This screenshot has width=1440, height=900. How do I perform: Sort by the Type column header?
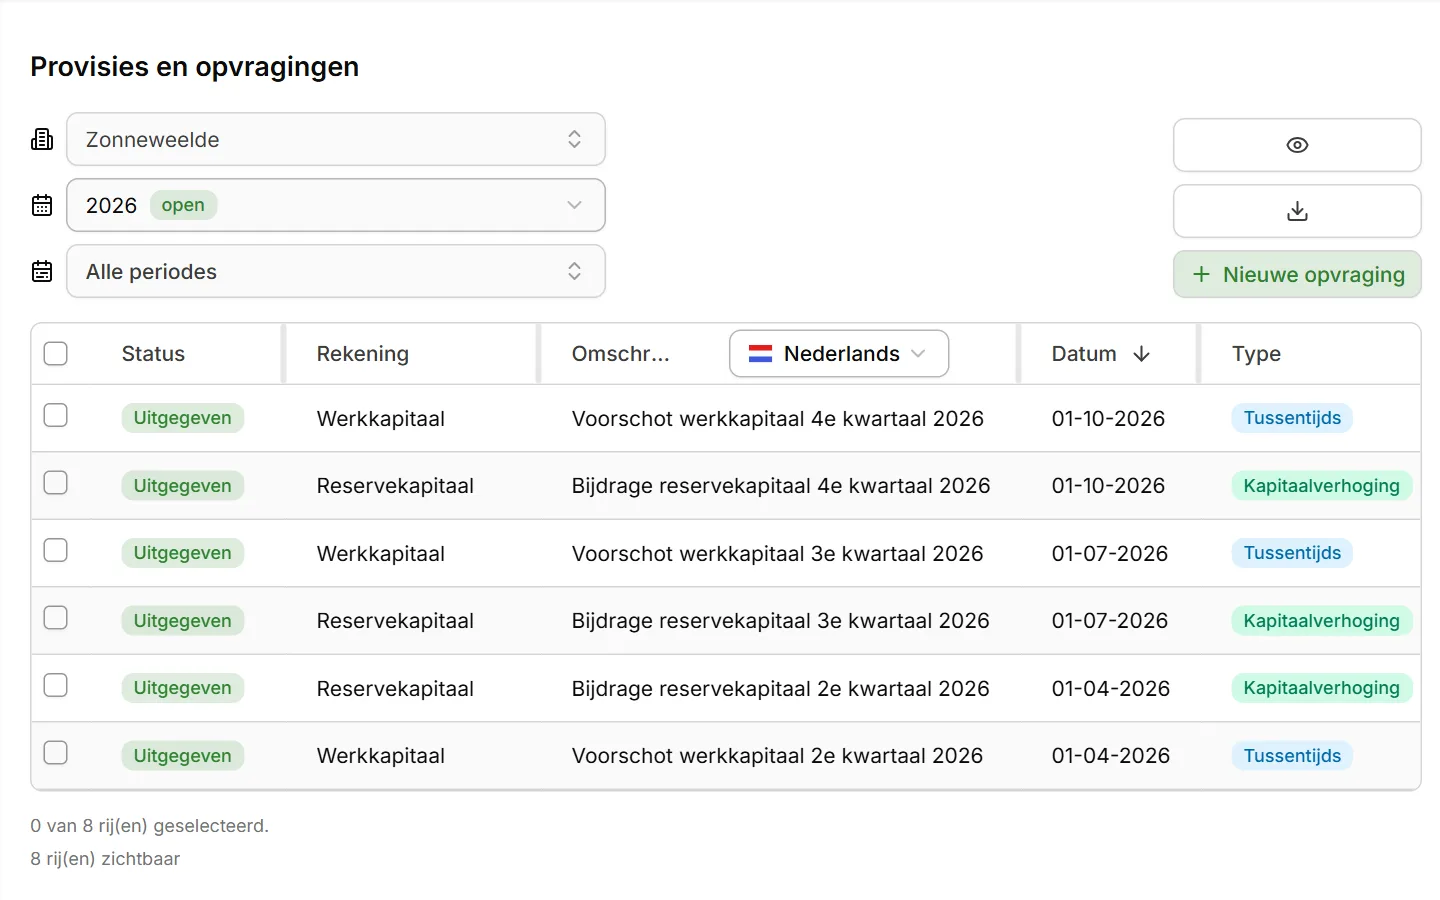(x=1256, y=354)
